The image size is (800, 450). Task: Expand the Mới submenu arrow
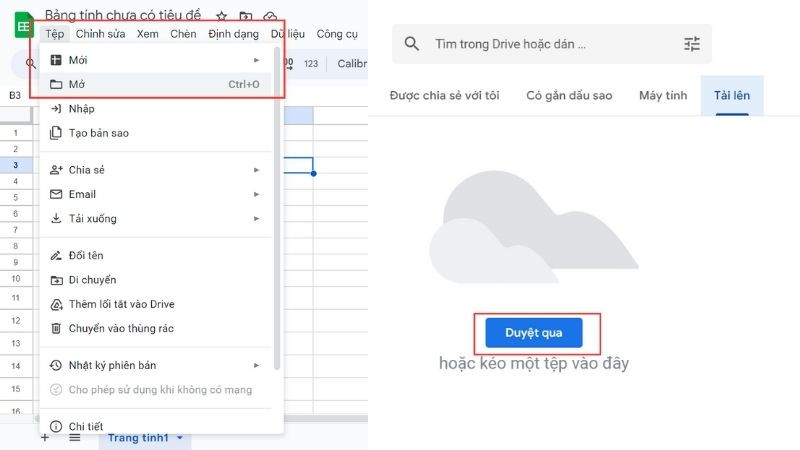[x=257, y=60]
